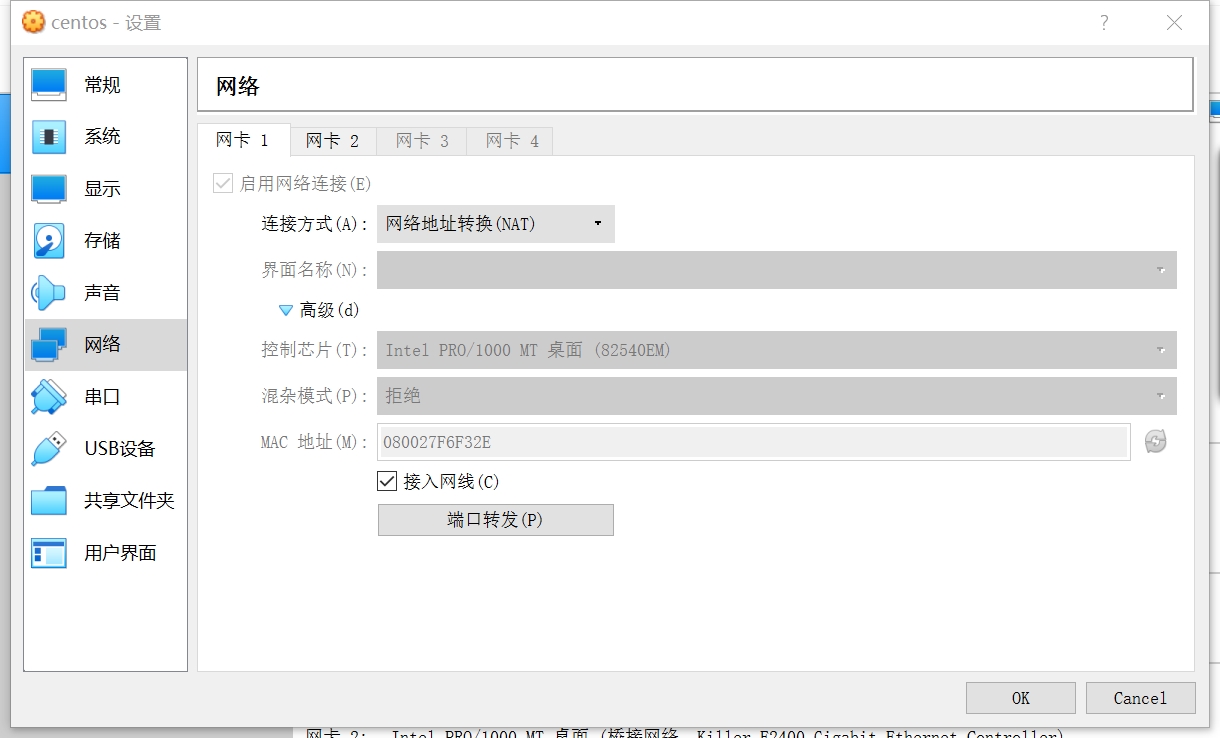Switch to the 网卡 2 tab
This screenshot has width=1220, height=738.
point(333,141)
